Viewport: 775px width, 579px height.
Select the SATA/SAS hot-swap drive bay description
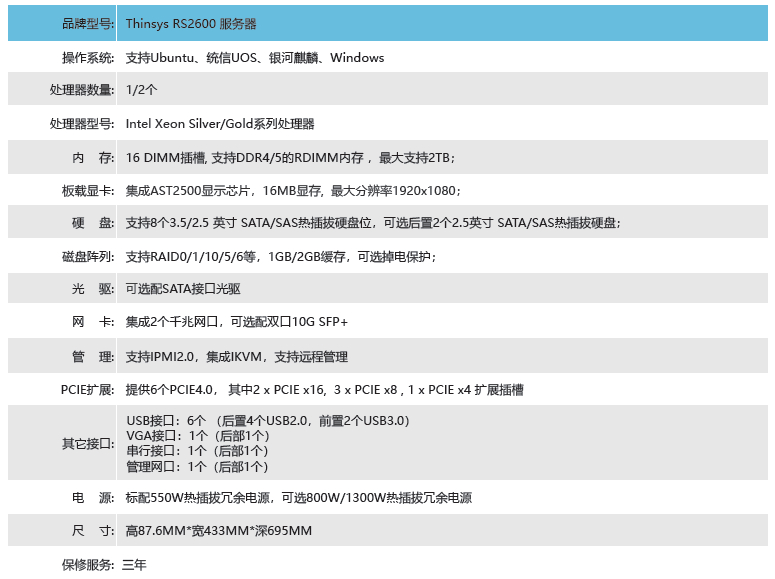pyautogui.click(x=373, y=223)
